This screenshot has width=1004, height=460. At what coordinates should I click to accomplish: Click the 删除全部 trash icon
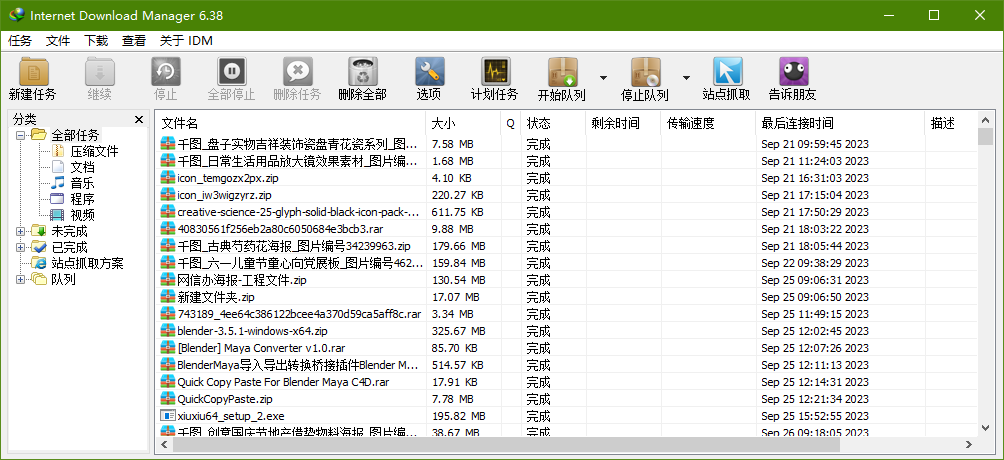point(363,72)
